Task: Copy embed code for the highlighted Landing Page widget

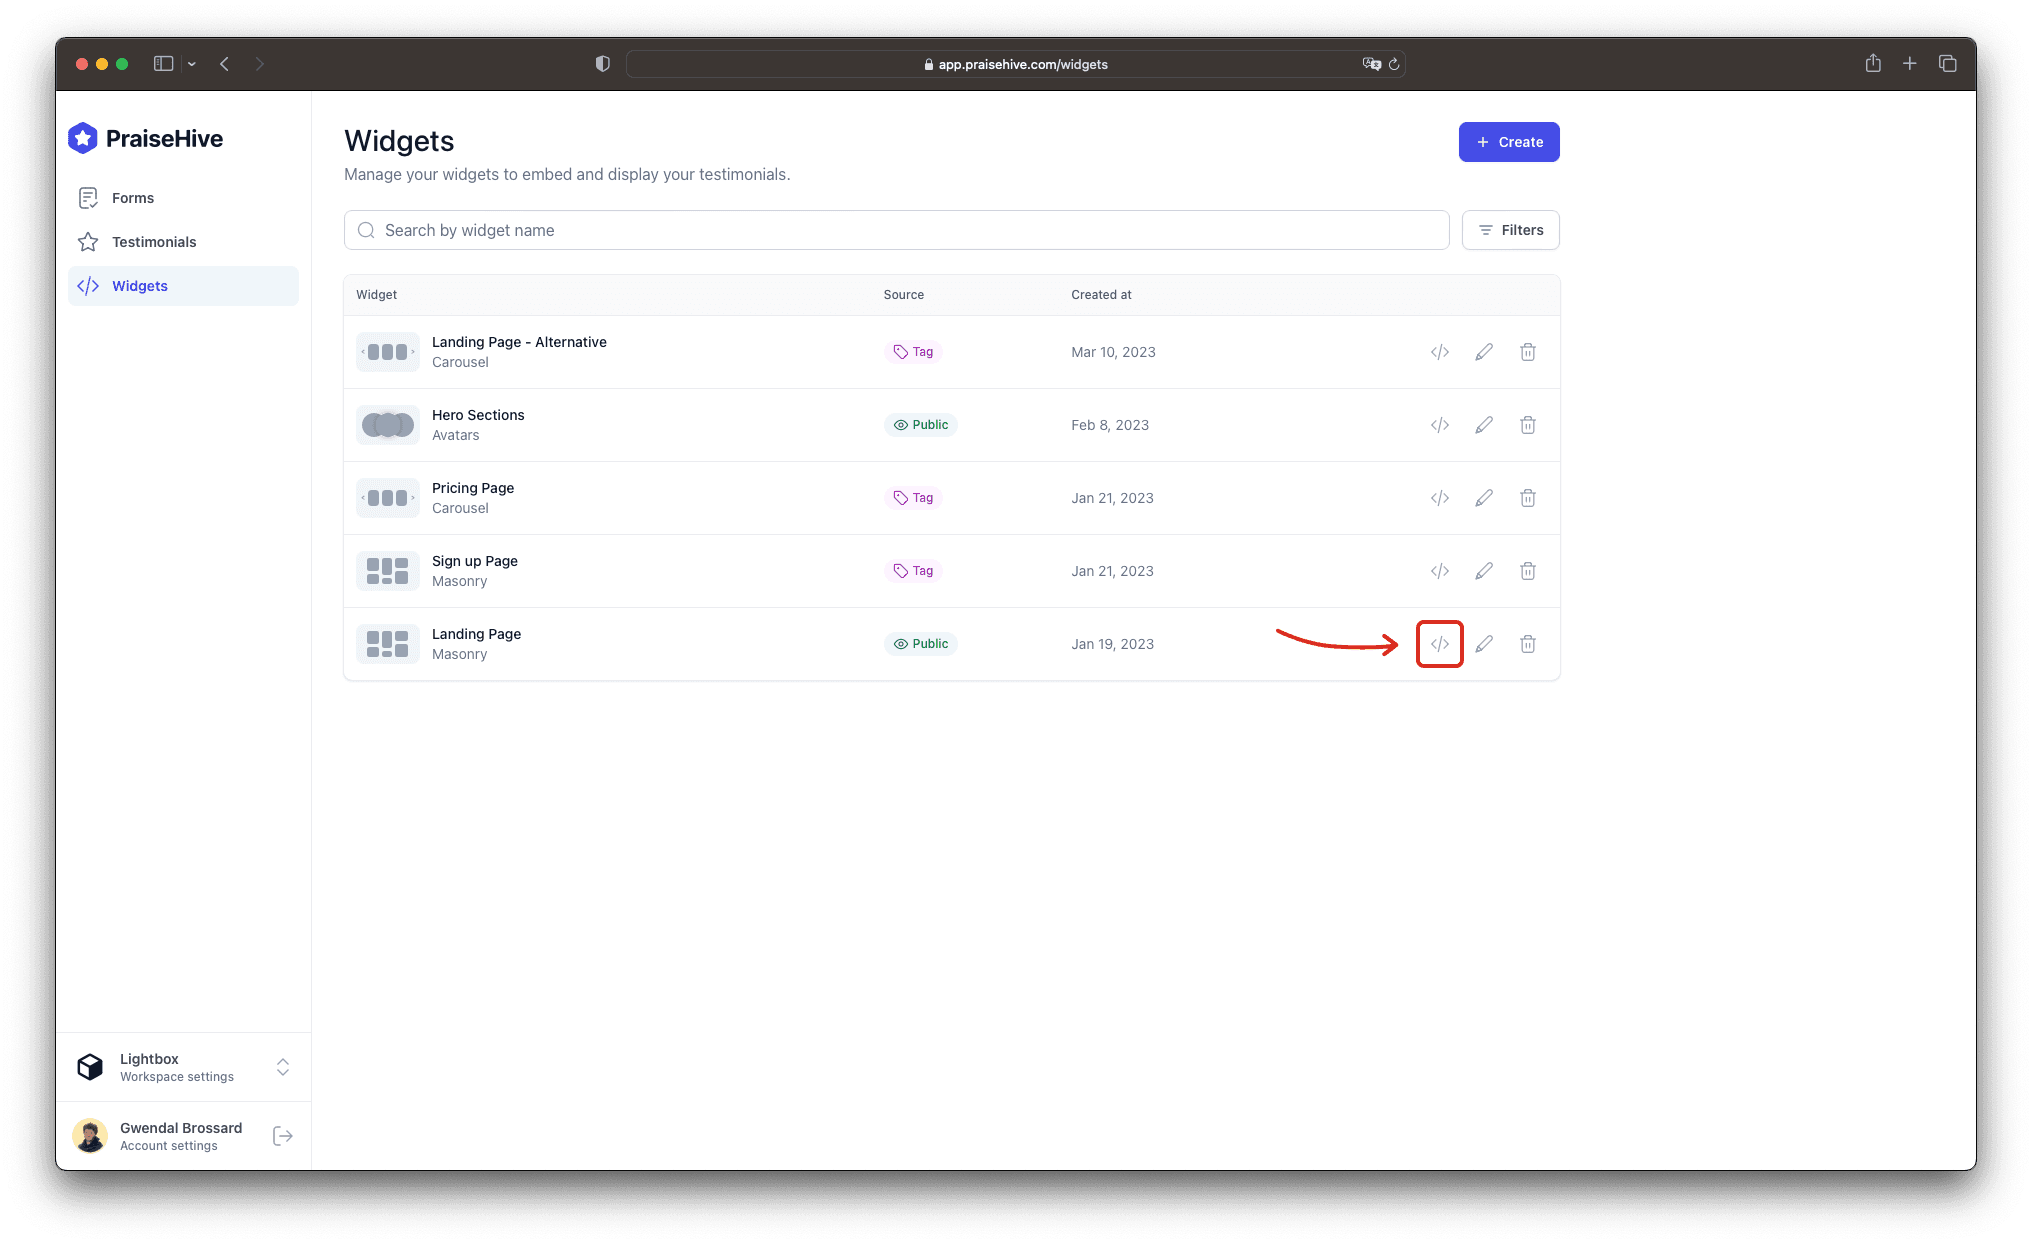Action: [x=1439, y=644]
